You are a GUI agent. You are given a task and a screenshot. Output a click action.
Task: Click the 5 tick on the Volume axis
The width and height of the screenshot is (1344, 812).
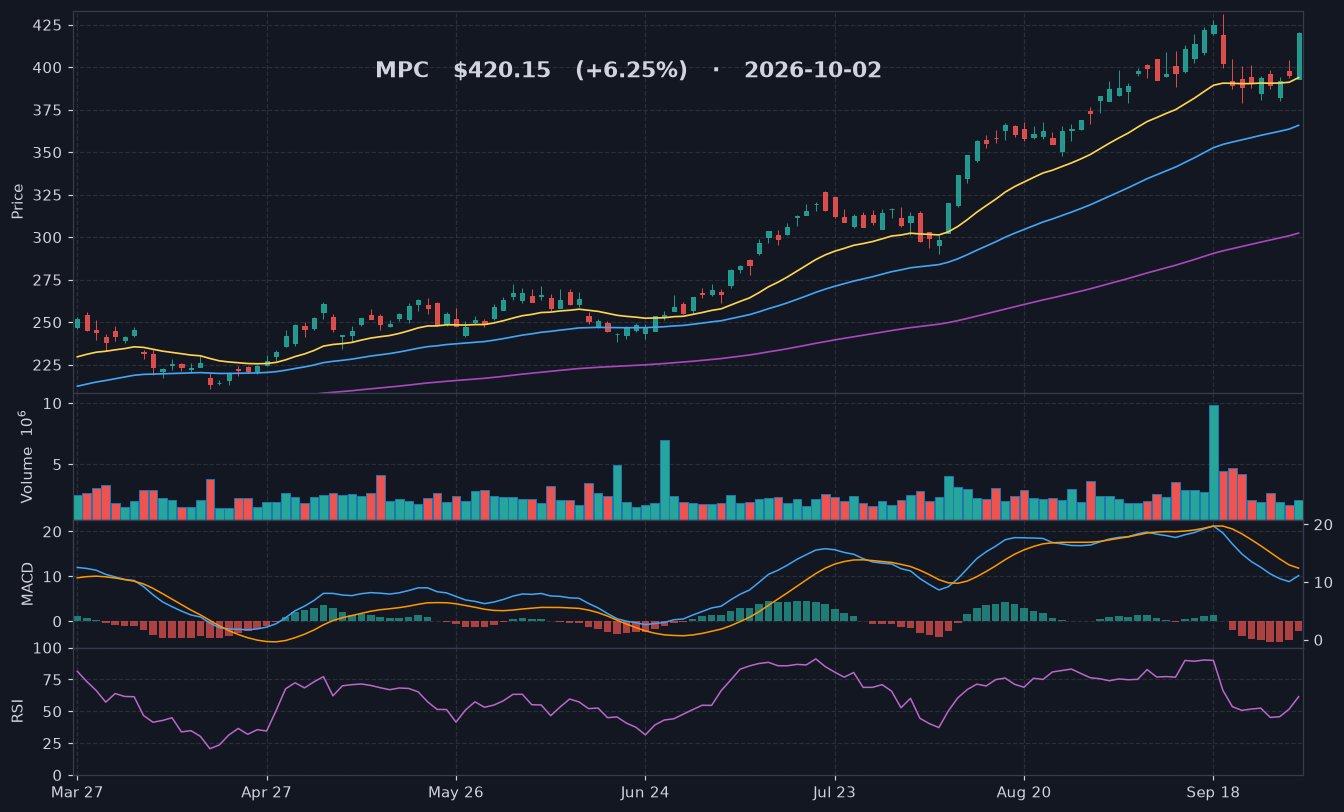coord(59,465)
